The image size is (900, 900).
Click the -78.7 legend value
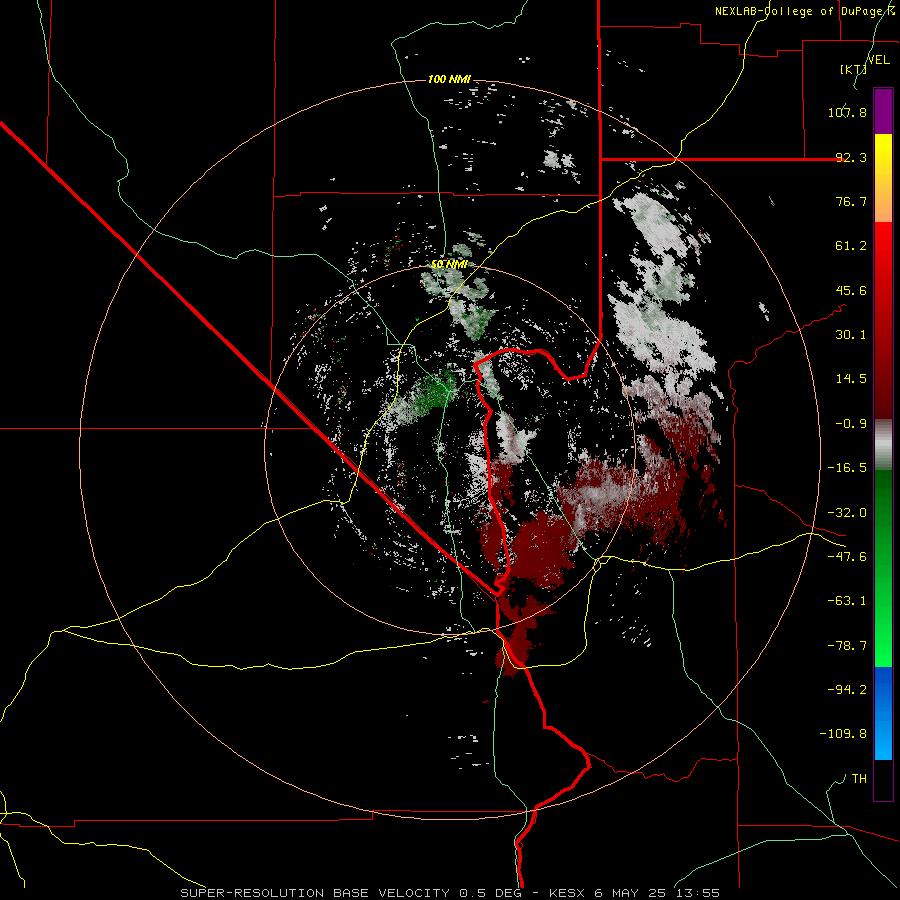(x=847, y=646)
